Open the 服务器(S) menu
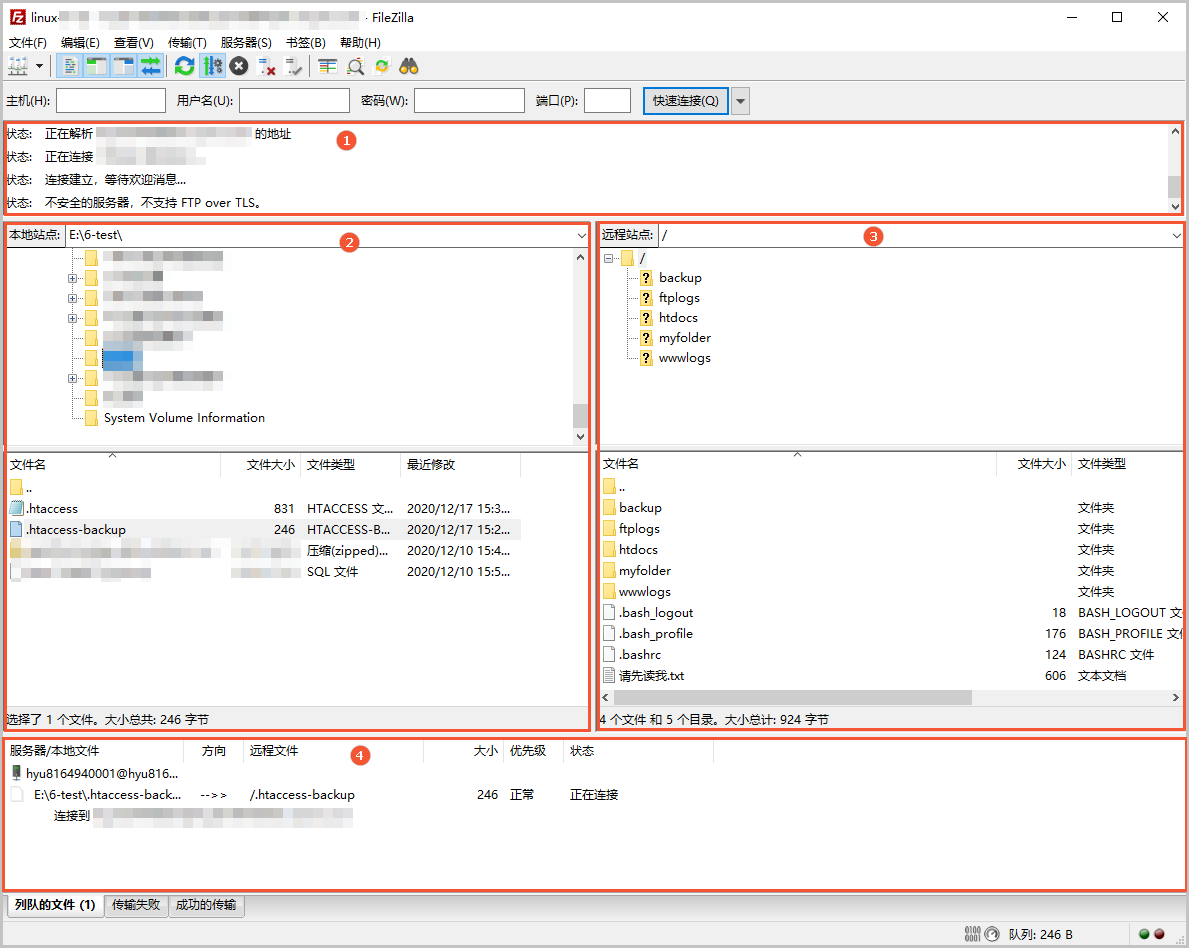This screenshot has height=948, width=1189. [246, 42]
